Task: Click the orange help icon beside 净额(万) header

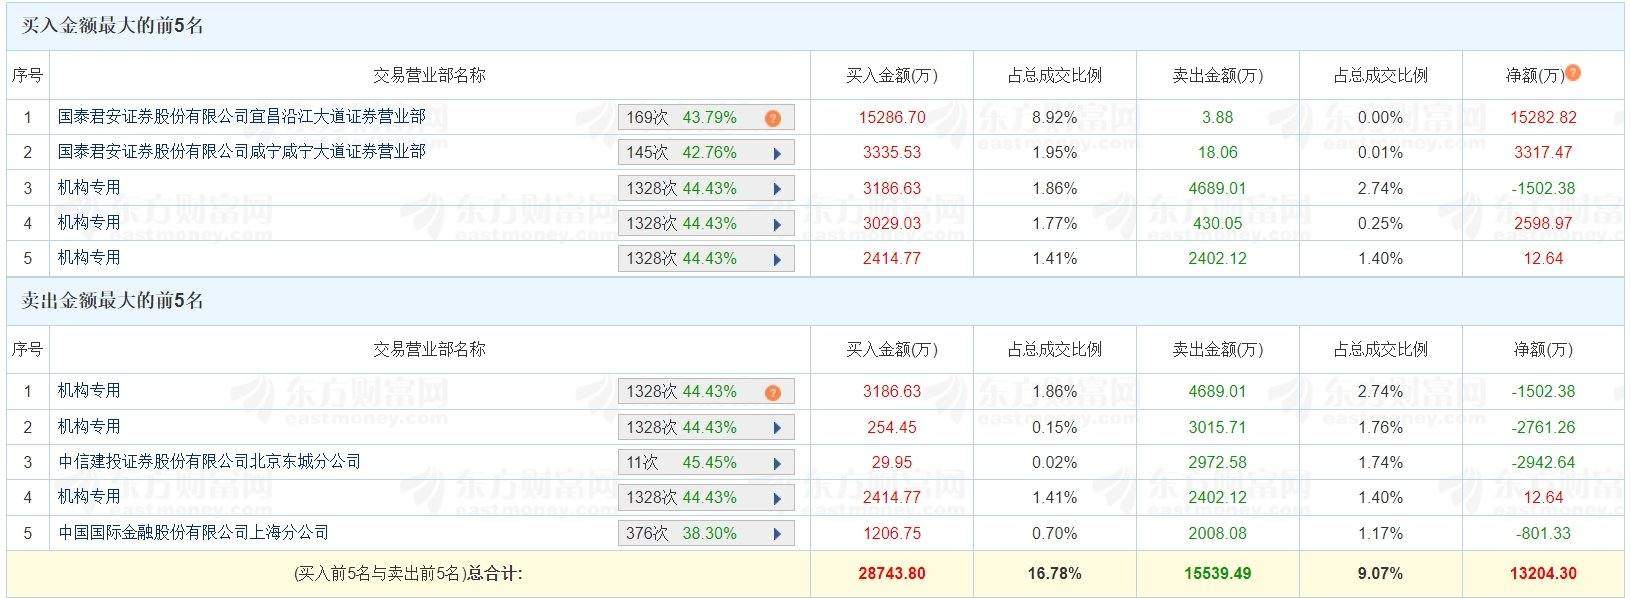Action: point(1573,73)
